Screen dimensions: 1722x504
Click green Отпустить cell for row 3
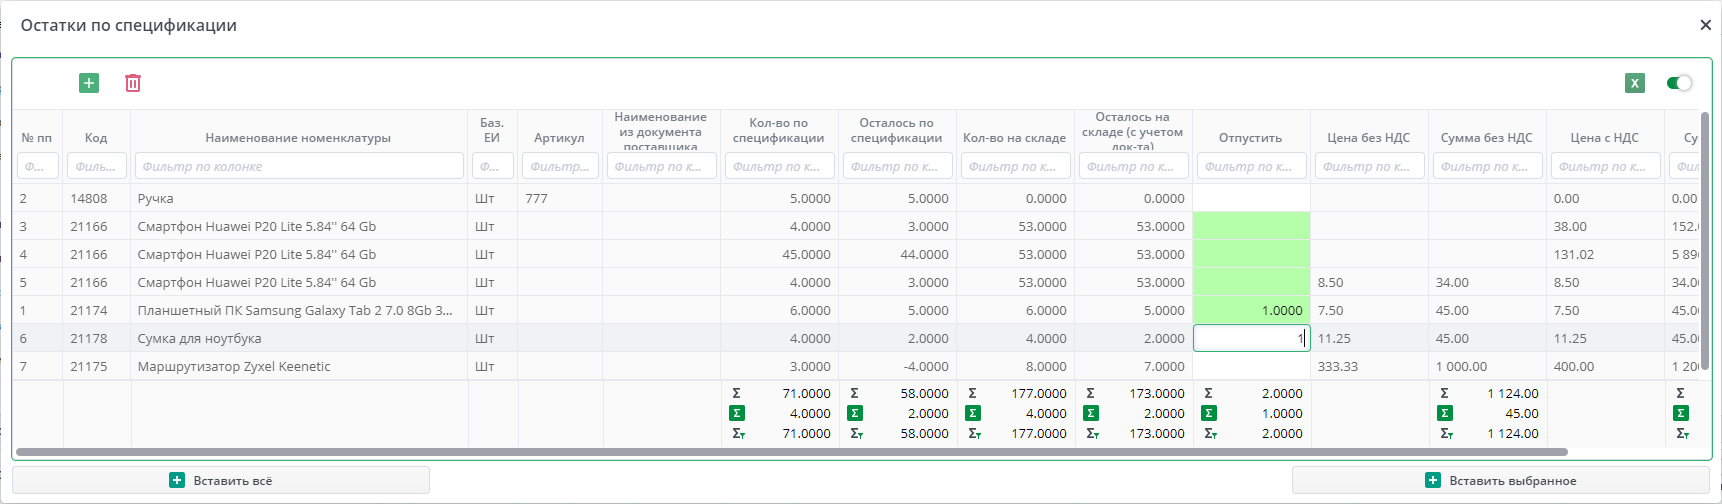(x=1250, y=227)
